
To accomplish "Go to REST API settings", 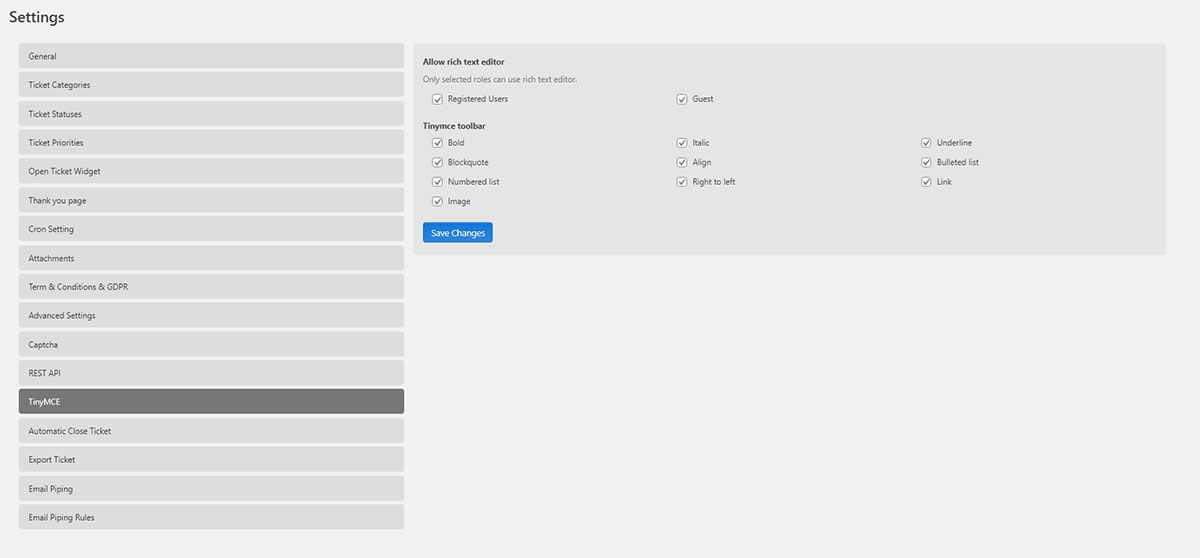I will click(x=211, y=373).
